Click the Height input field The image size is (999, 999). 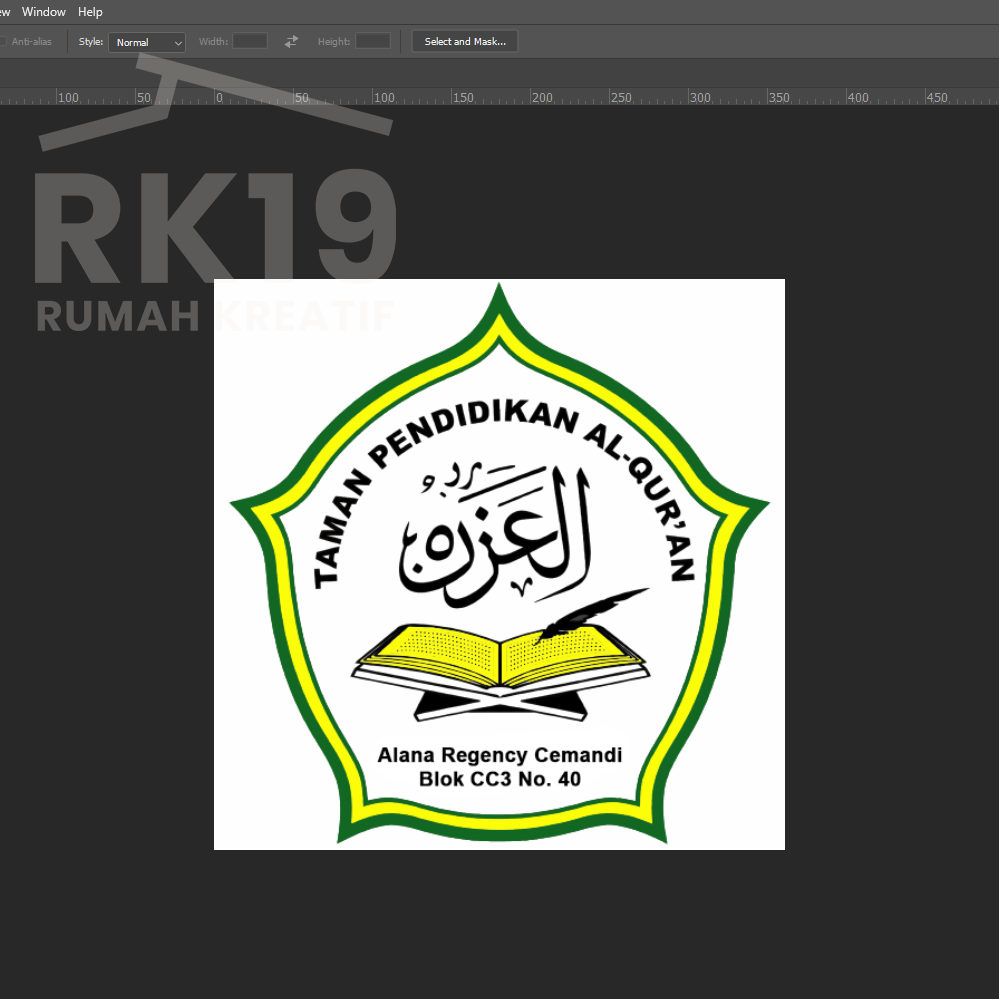click(x=373, y=41)
